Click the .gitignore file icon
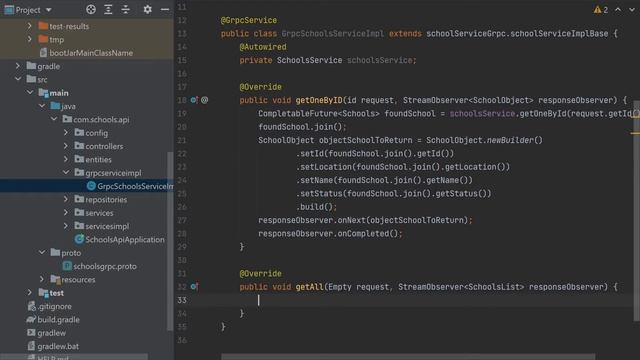This screenshot has height=360, width=640. (x=31, y=306)
